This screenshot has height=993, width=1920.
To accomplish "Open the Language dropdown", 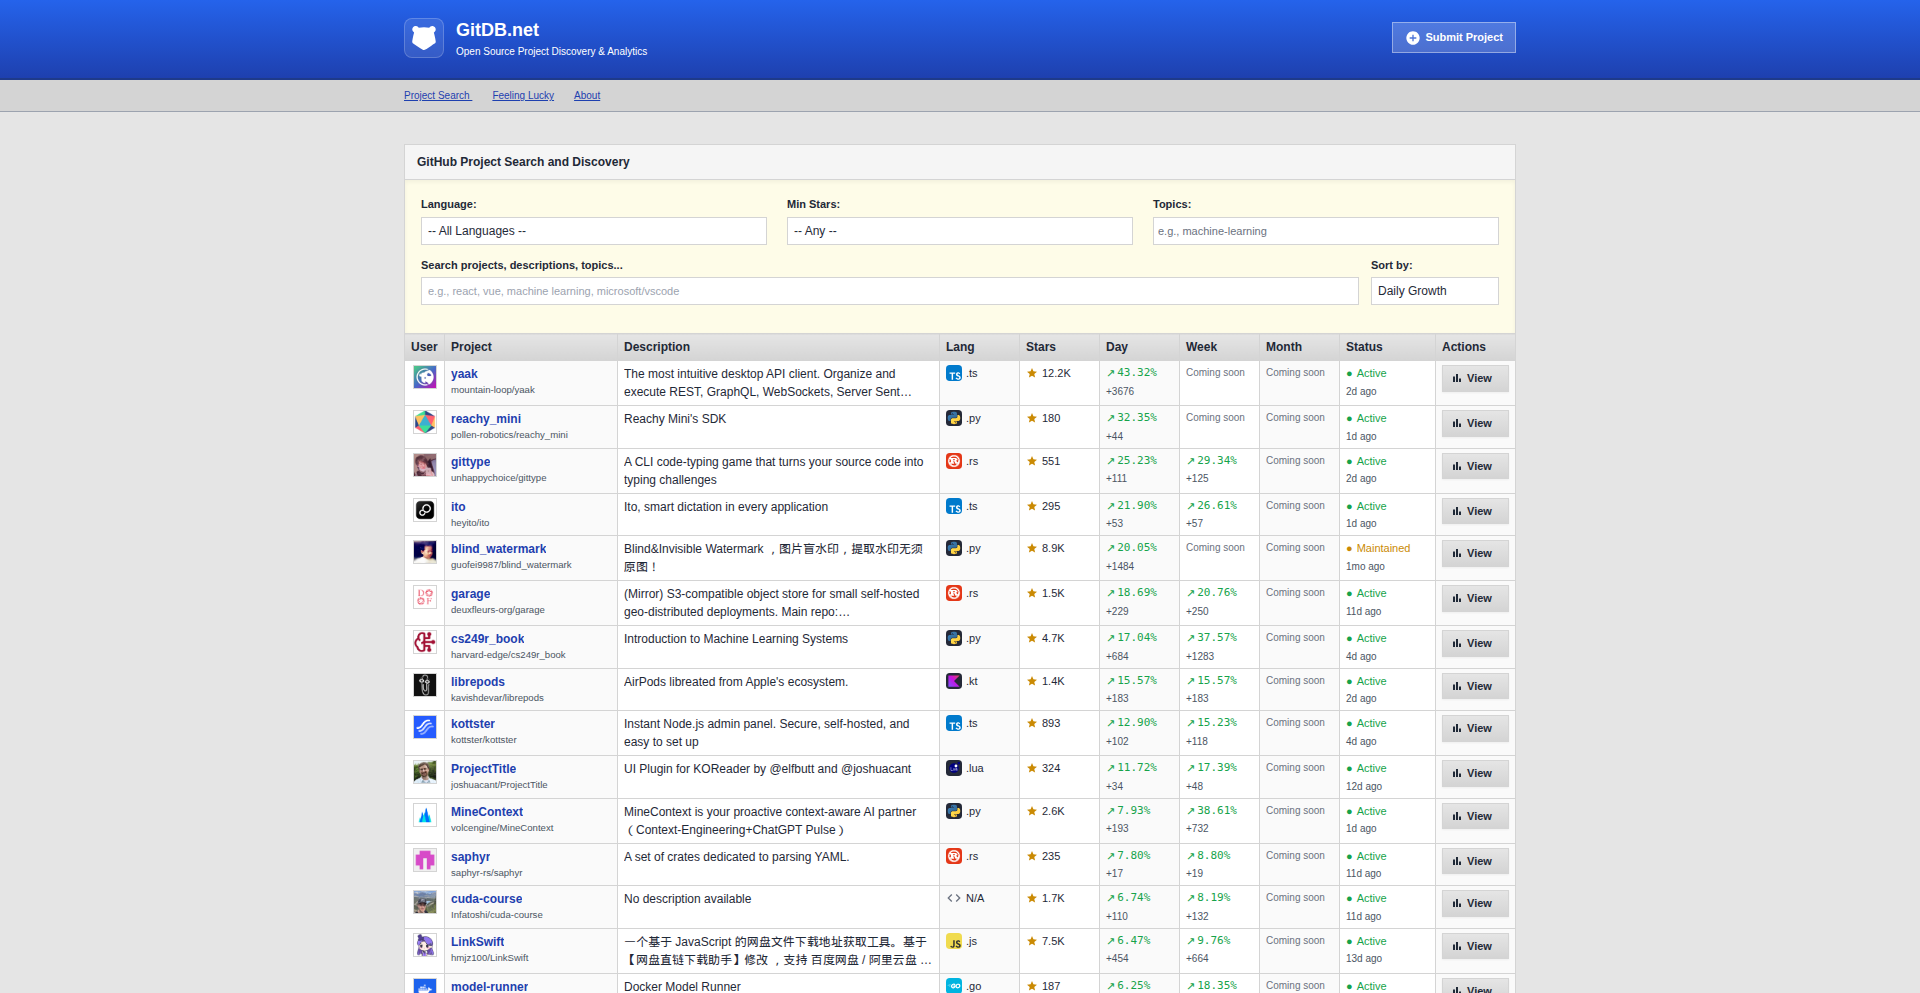I will (593, 231).
